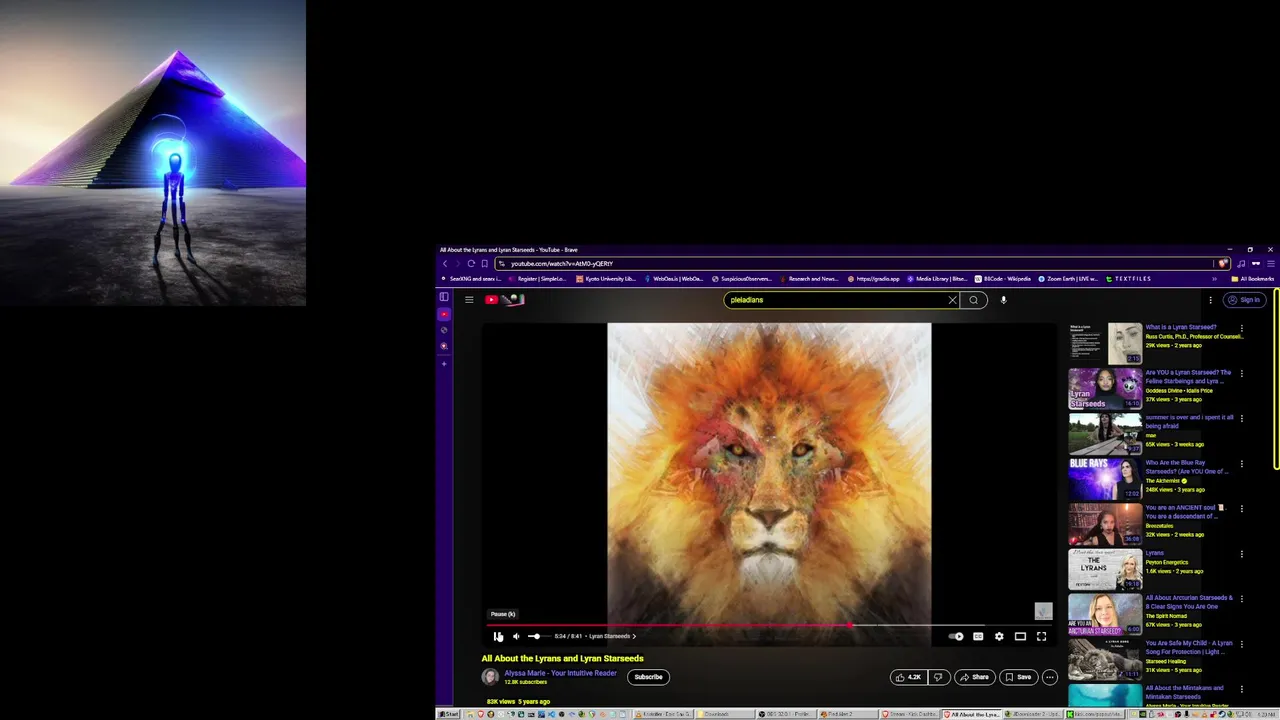This screenshot has height=720, width=1280.
Task: Clear the search box with X
Action: 952,300
